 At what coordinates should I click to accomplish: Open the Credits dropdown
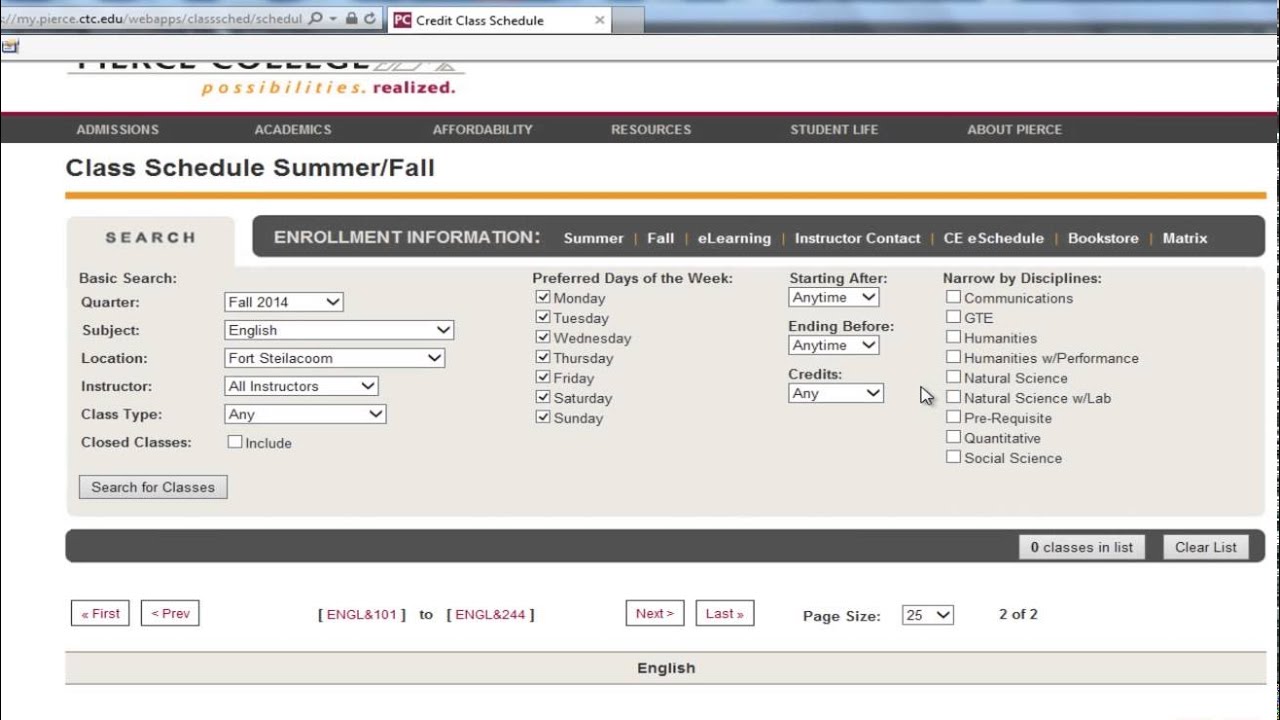(x=836, y=393)
